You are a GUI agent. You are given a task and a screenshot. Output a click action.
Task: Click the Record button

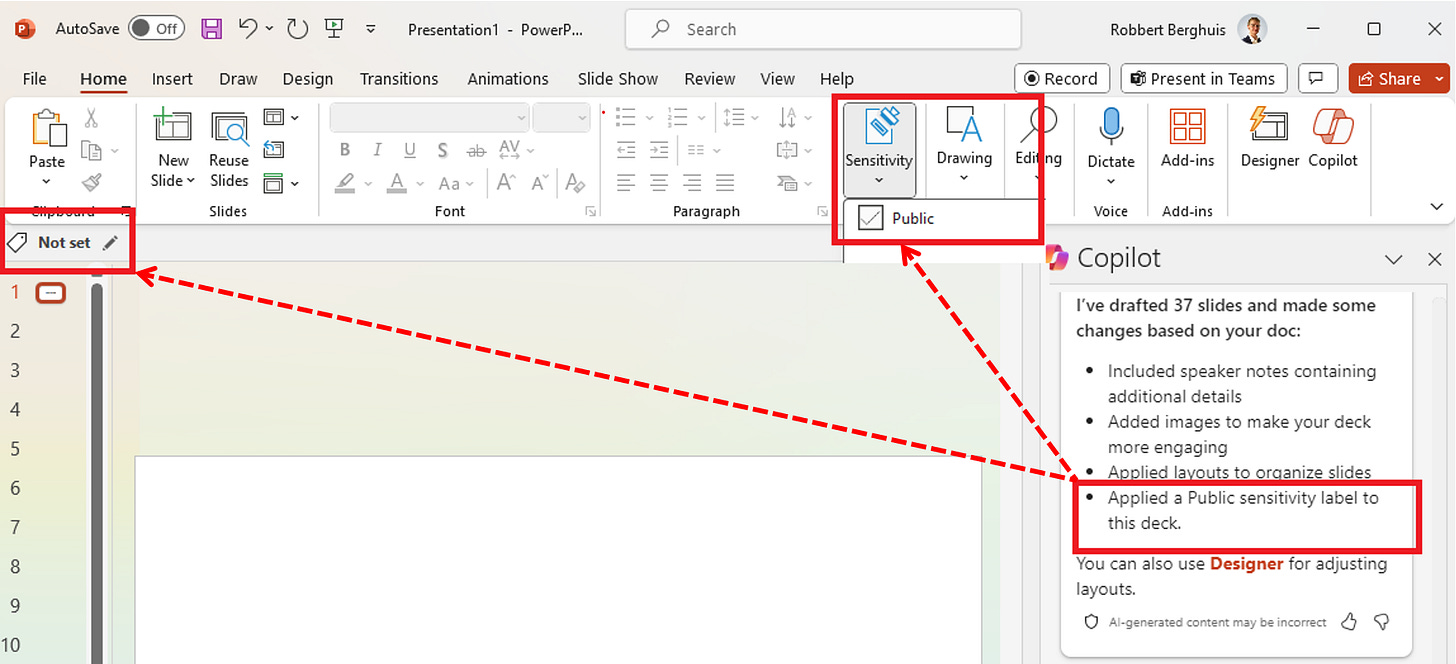click(1062, 79)
